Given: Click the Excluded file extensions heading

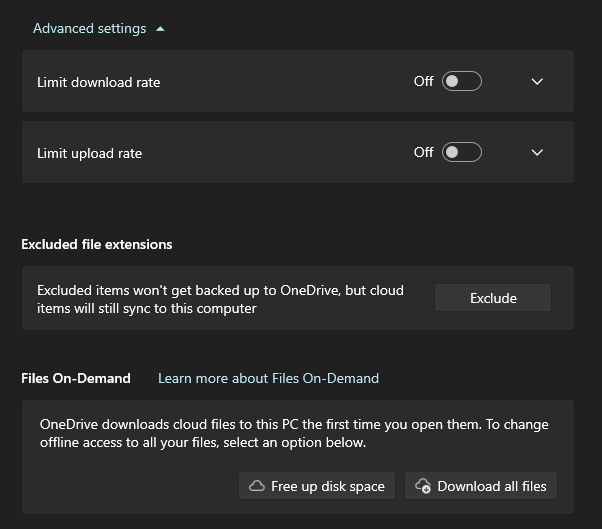Looking at the screenshot, I should tap(97, 244).
